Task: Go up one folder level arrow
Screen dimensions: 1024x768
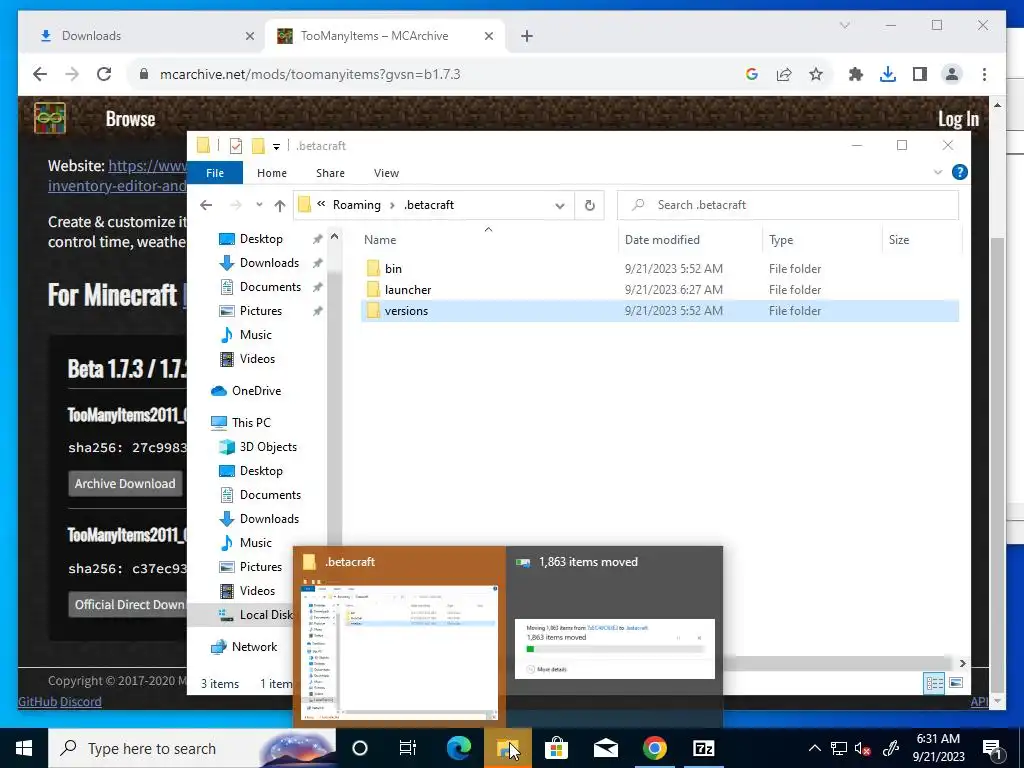Action: (280, 206)
